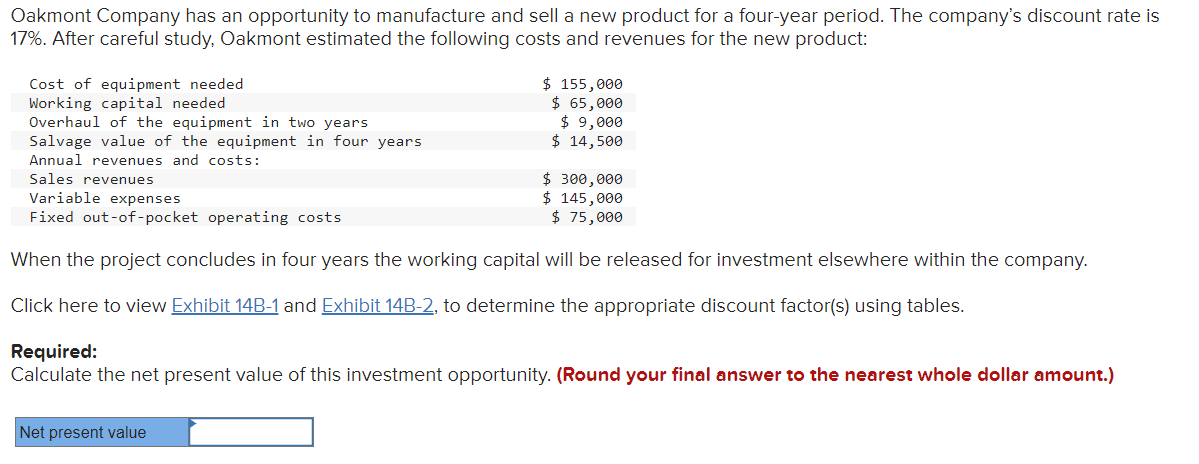This screenshot has width=1199, height=464.
Task: Click the $ 300,000 sales revenue value
Action: pos(583,180)
